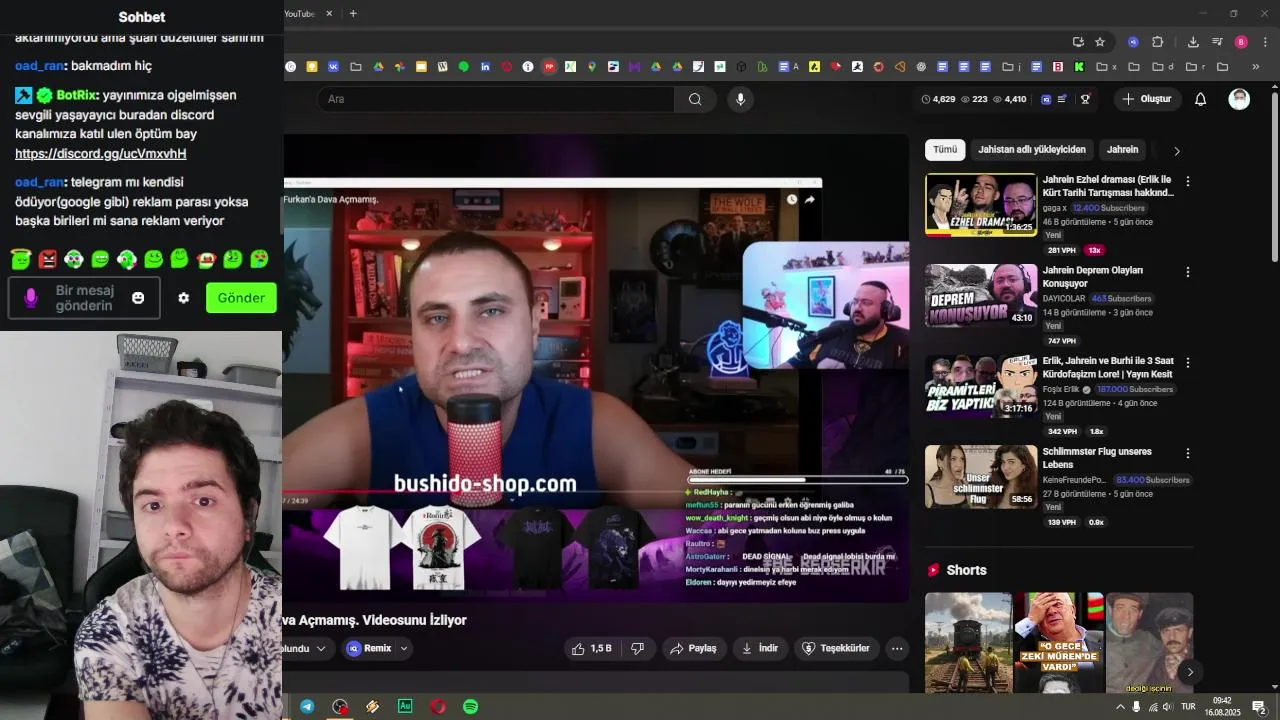Open Opera from the taskbar
1280x720 pixels.
(x=438, y=706)
